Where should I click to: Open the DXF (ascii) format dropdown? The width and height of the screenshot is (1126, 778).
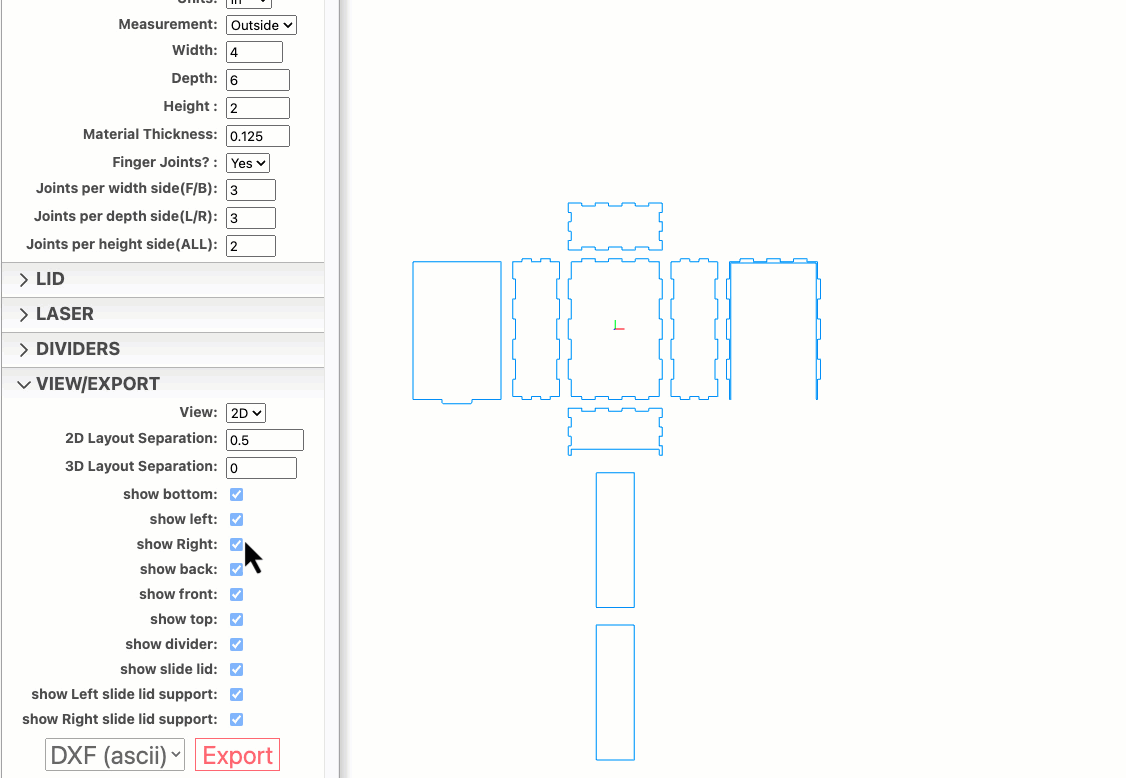[x=115, y=755]
